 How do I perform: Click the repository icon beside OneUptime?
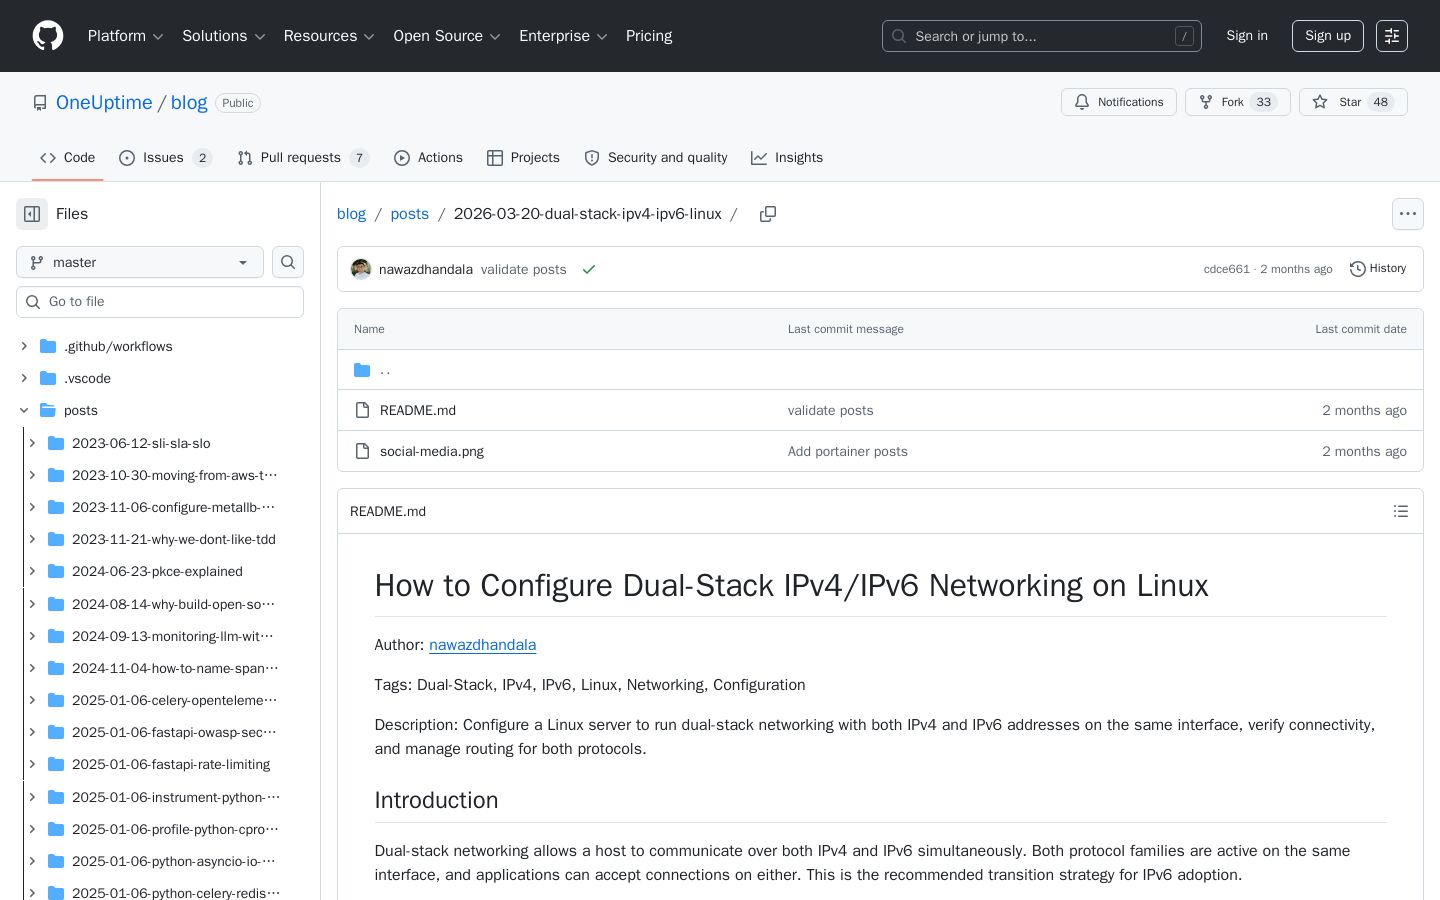(x=40, y=103)
